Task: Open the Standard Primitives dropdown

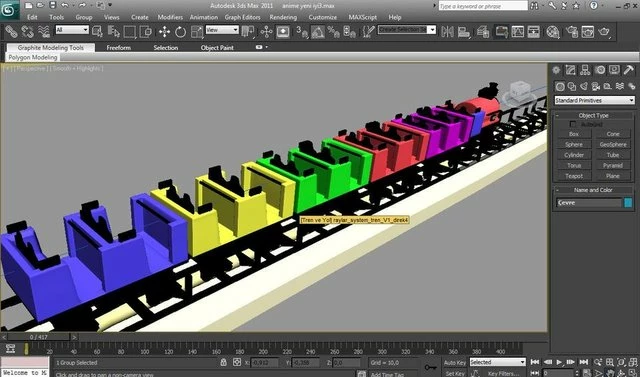Action: 594,100
